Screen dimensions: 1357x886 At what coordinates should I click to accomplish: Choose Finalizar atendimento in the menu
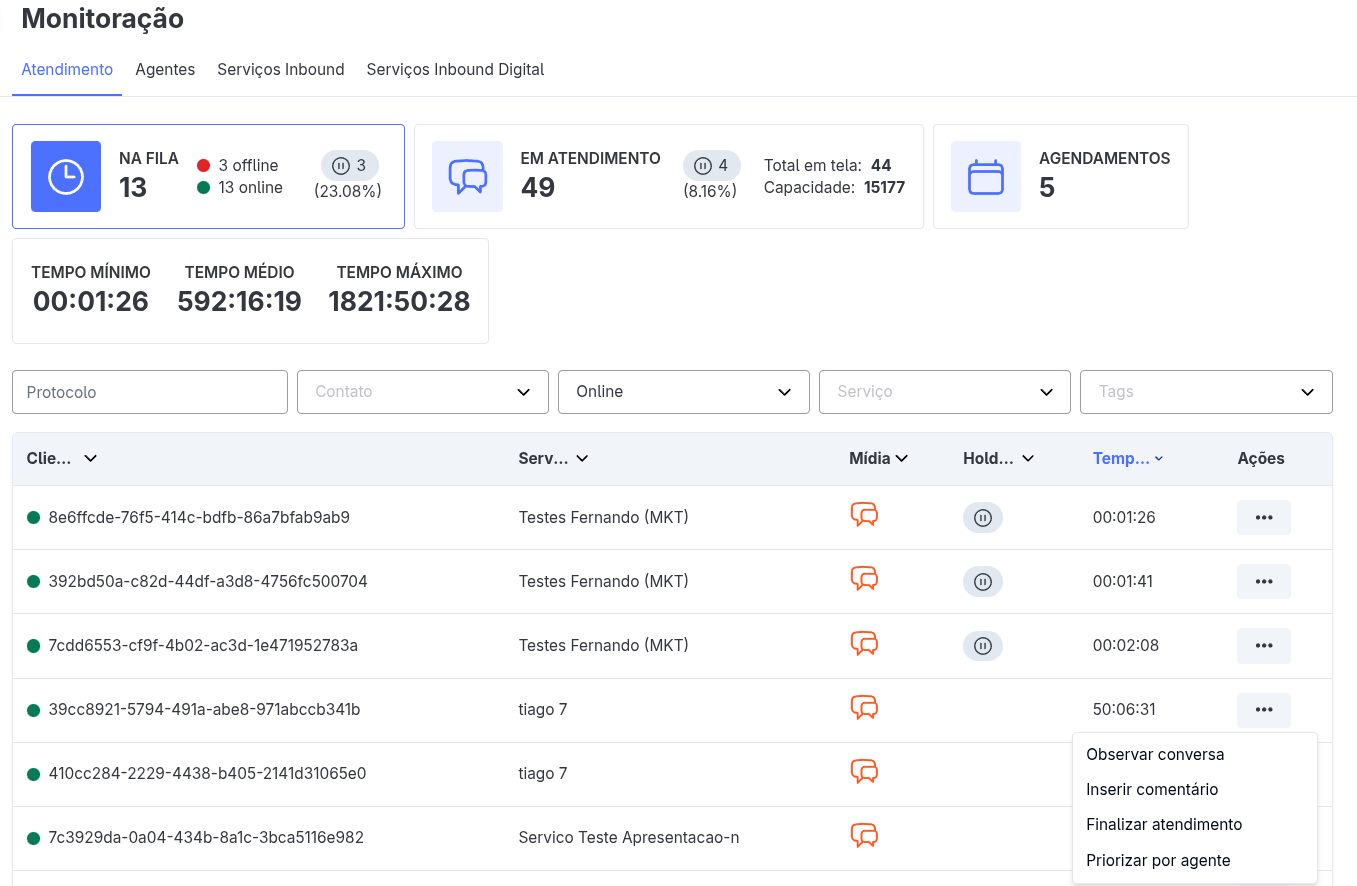pyautogui.click(x=1164, y=825)
